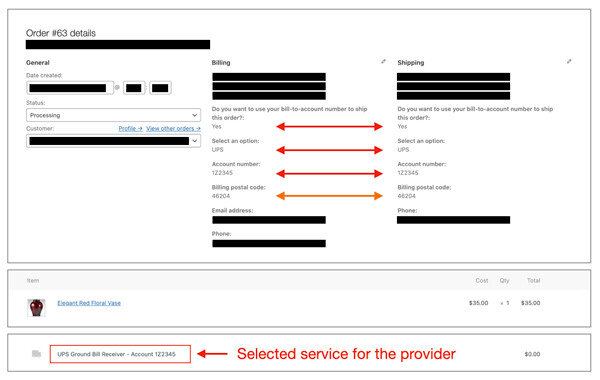Click the Qty column header
This screenshot has height=380, width=600.
504,281
